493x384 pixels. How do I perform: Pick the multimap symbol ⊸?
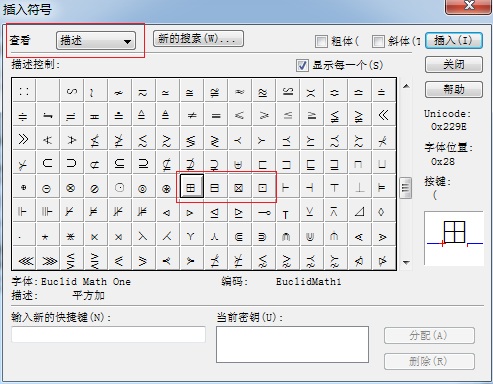coord(263,211)
